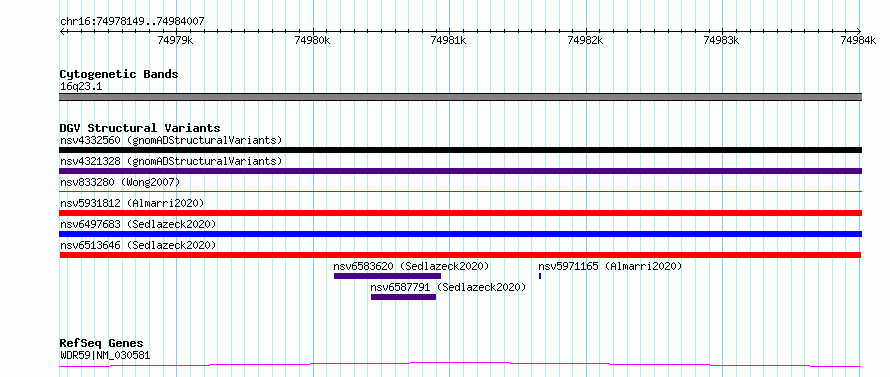The width and height of the screenshot is (890, 377).
Task: Click the tiny blue nsv5971165 marker
Action: [540, 276]
